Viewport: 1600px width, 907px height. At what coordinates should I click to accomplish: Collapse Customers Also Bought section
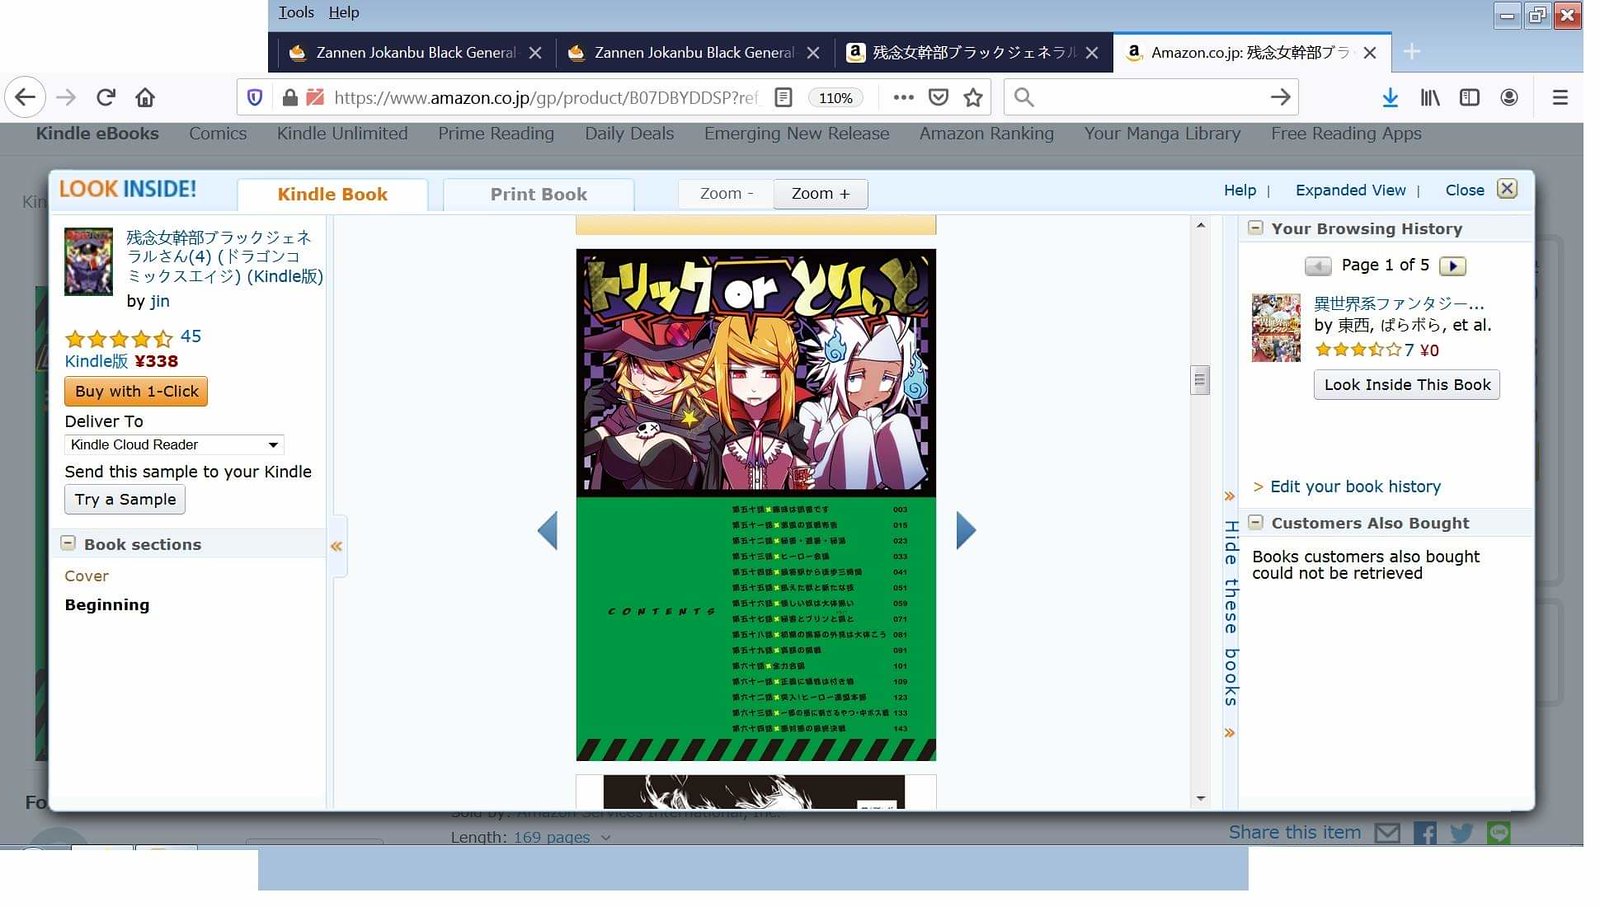[1255, 522]
